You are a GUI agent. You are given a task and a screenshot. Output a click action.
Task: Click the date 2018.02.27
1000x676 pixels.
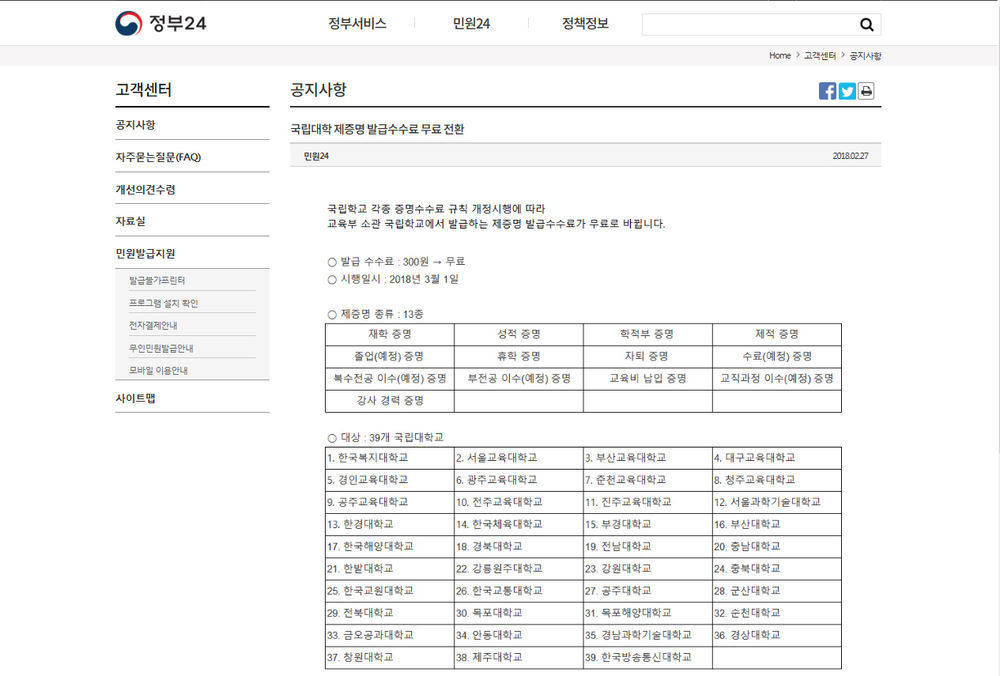click(850, 156)
